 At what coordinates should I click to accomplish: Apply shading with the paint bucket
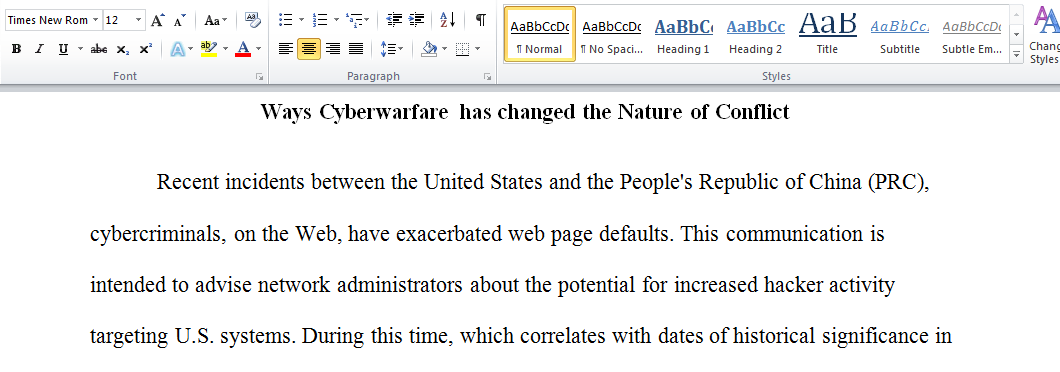coord(429,49)
